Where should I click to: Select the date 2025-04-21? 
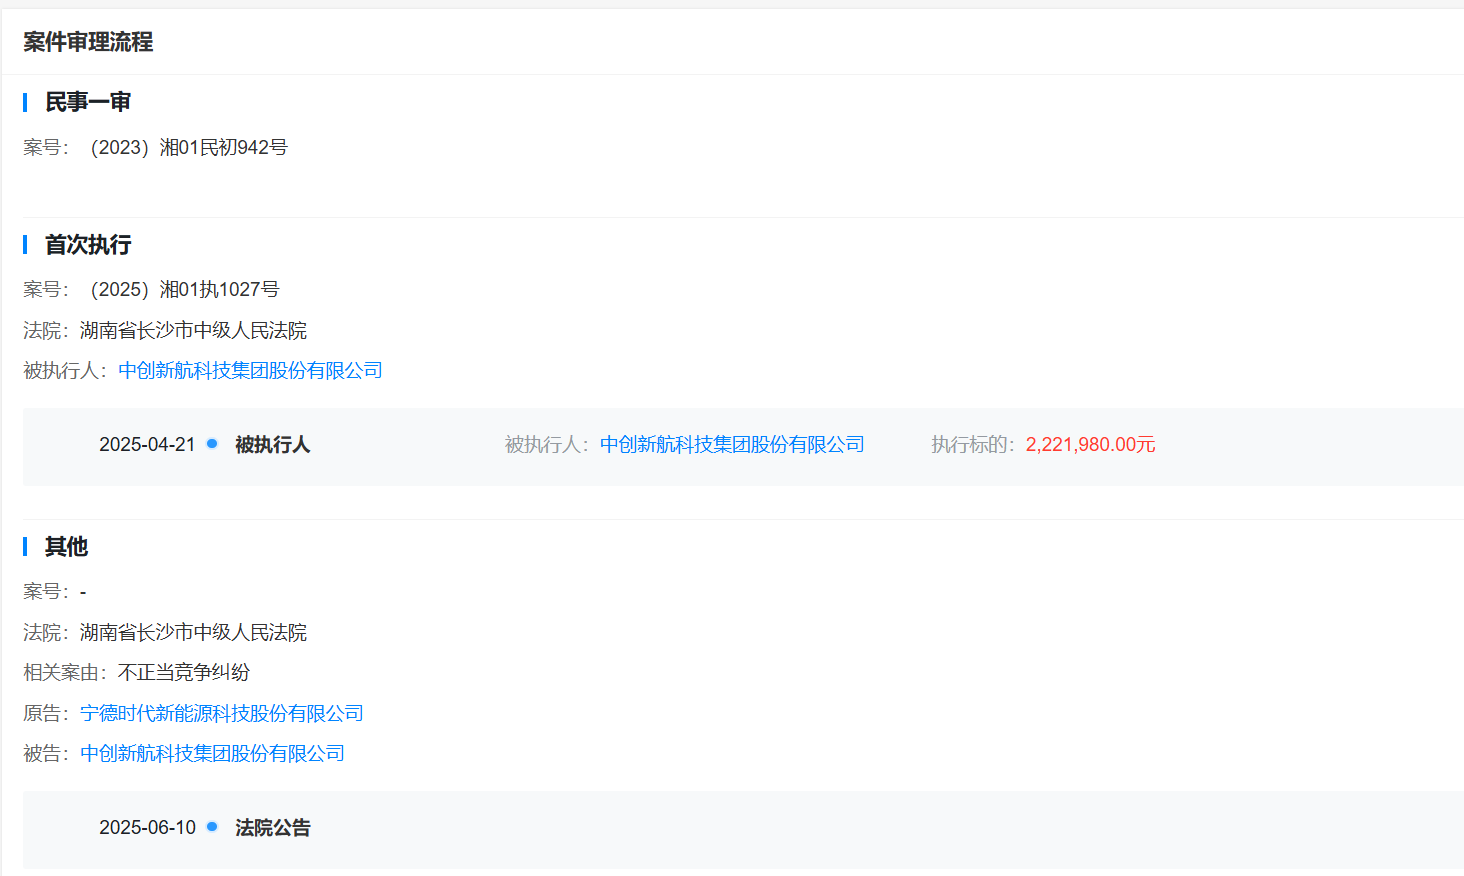pos(147,445)
